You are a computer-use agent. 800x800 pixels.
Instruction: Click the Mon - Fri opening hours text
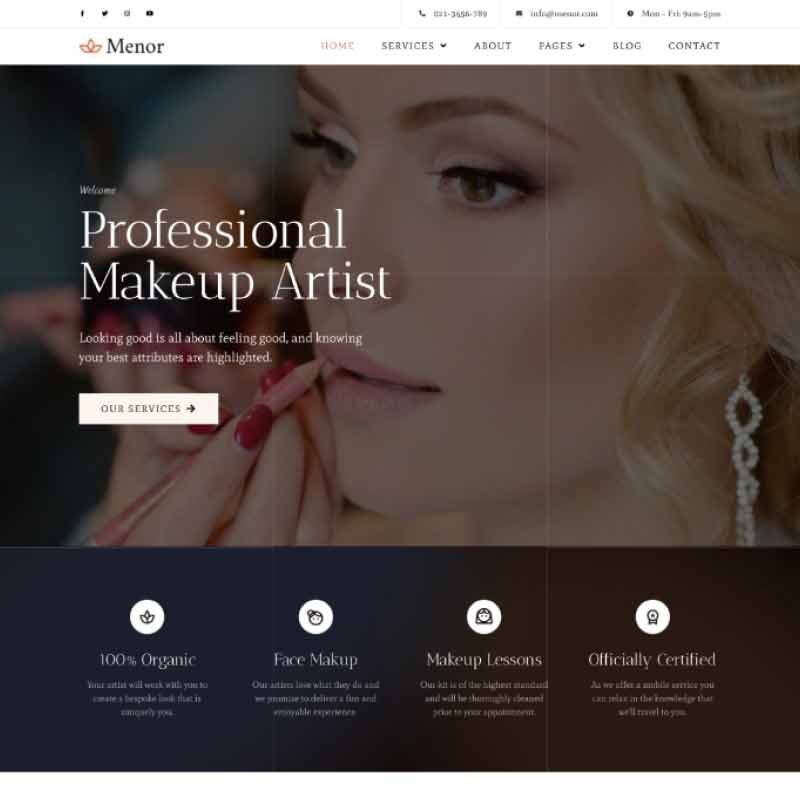[681, 13]
